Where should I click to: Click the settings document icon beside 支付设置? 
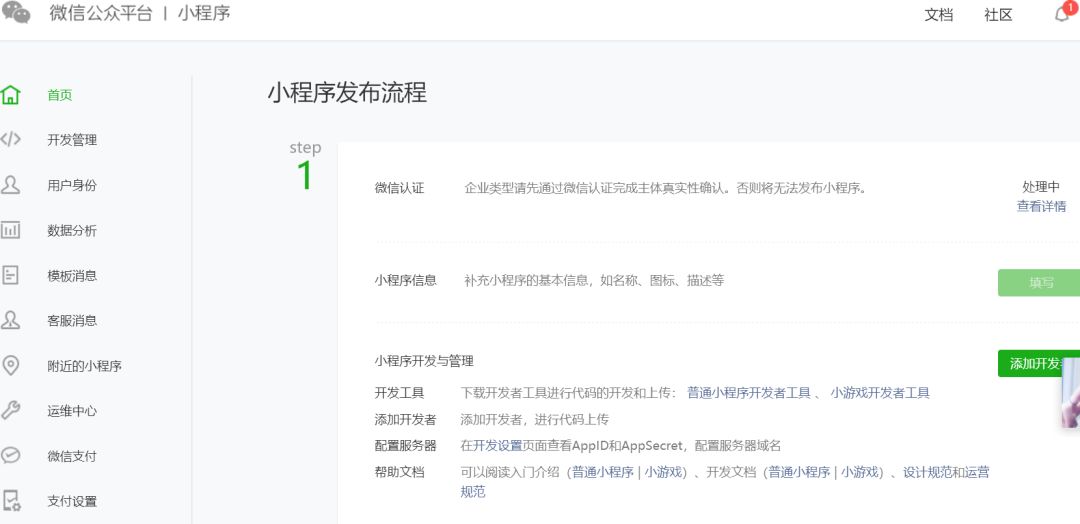point(11,501)
